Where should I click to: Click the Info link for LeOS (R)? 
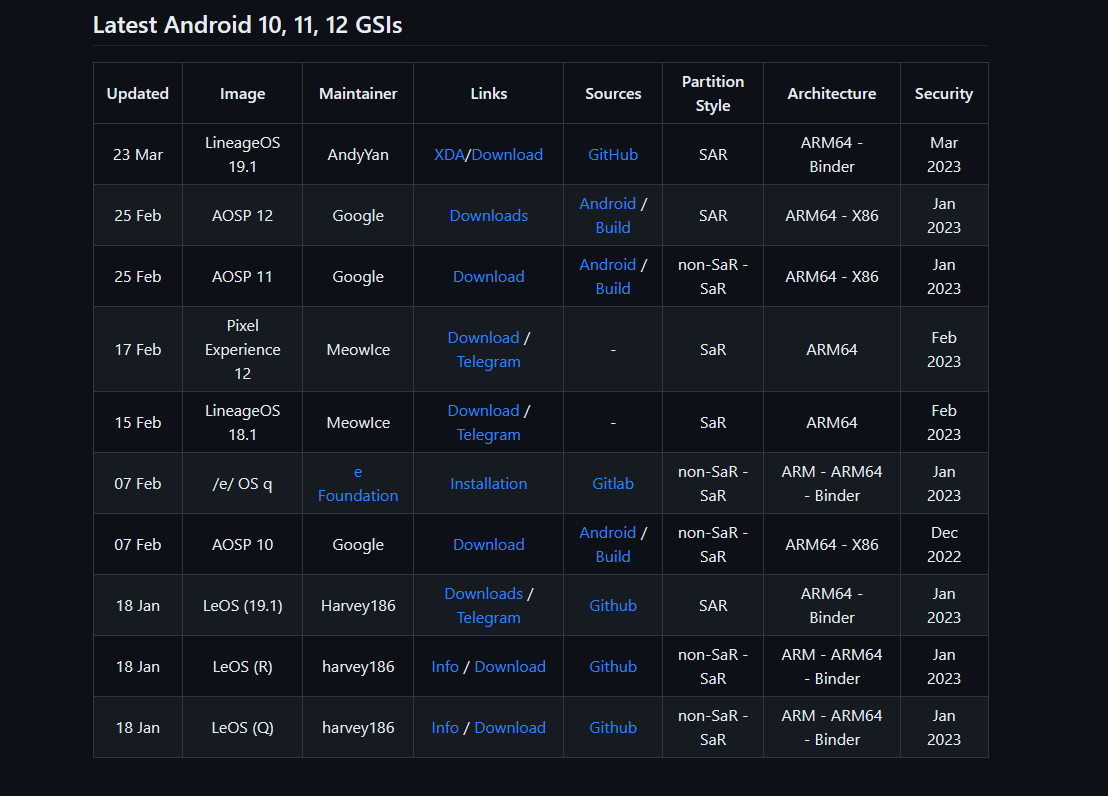pos(445,667)
